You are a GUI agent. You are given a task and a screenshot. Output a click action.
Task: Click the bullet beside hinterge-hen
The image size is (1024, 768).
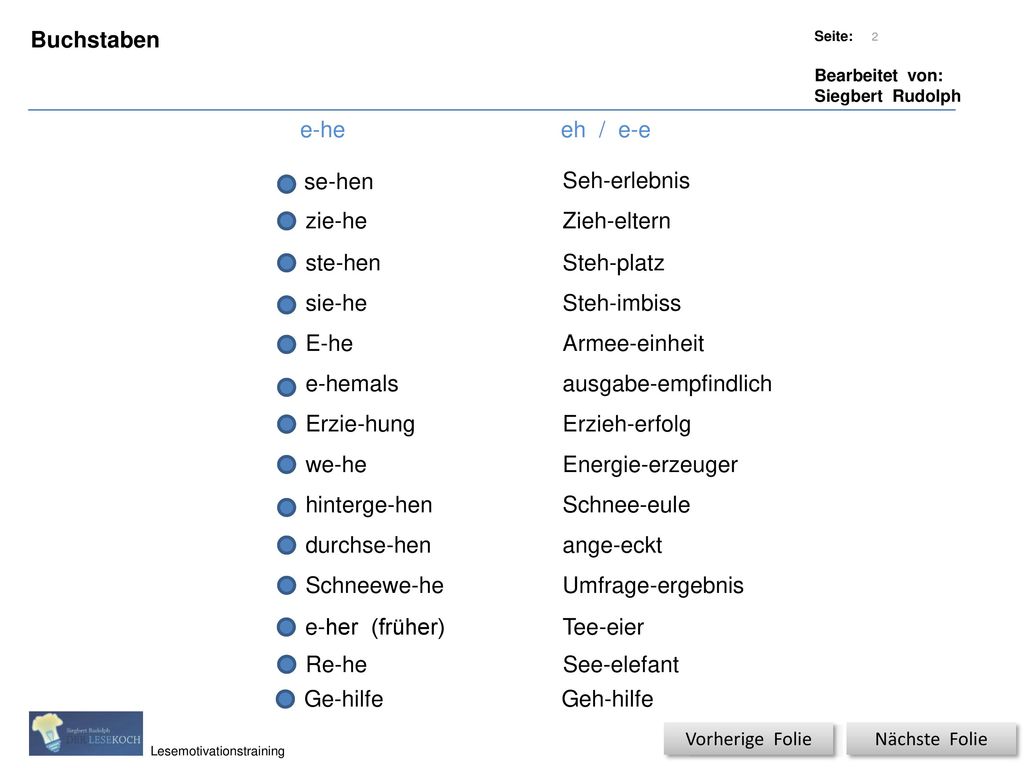pyautogui.click(x=286, y=507)
